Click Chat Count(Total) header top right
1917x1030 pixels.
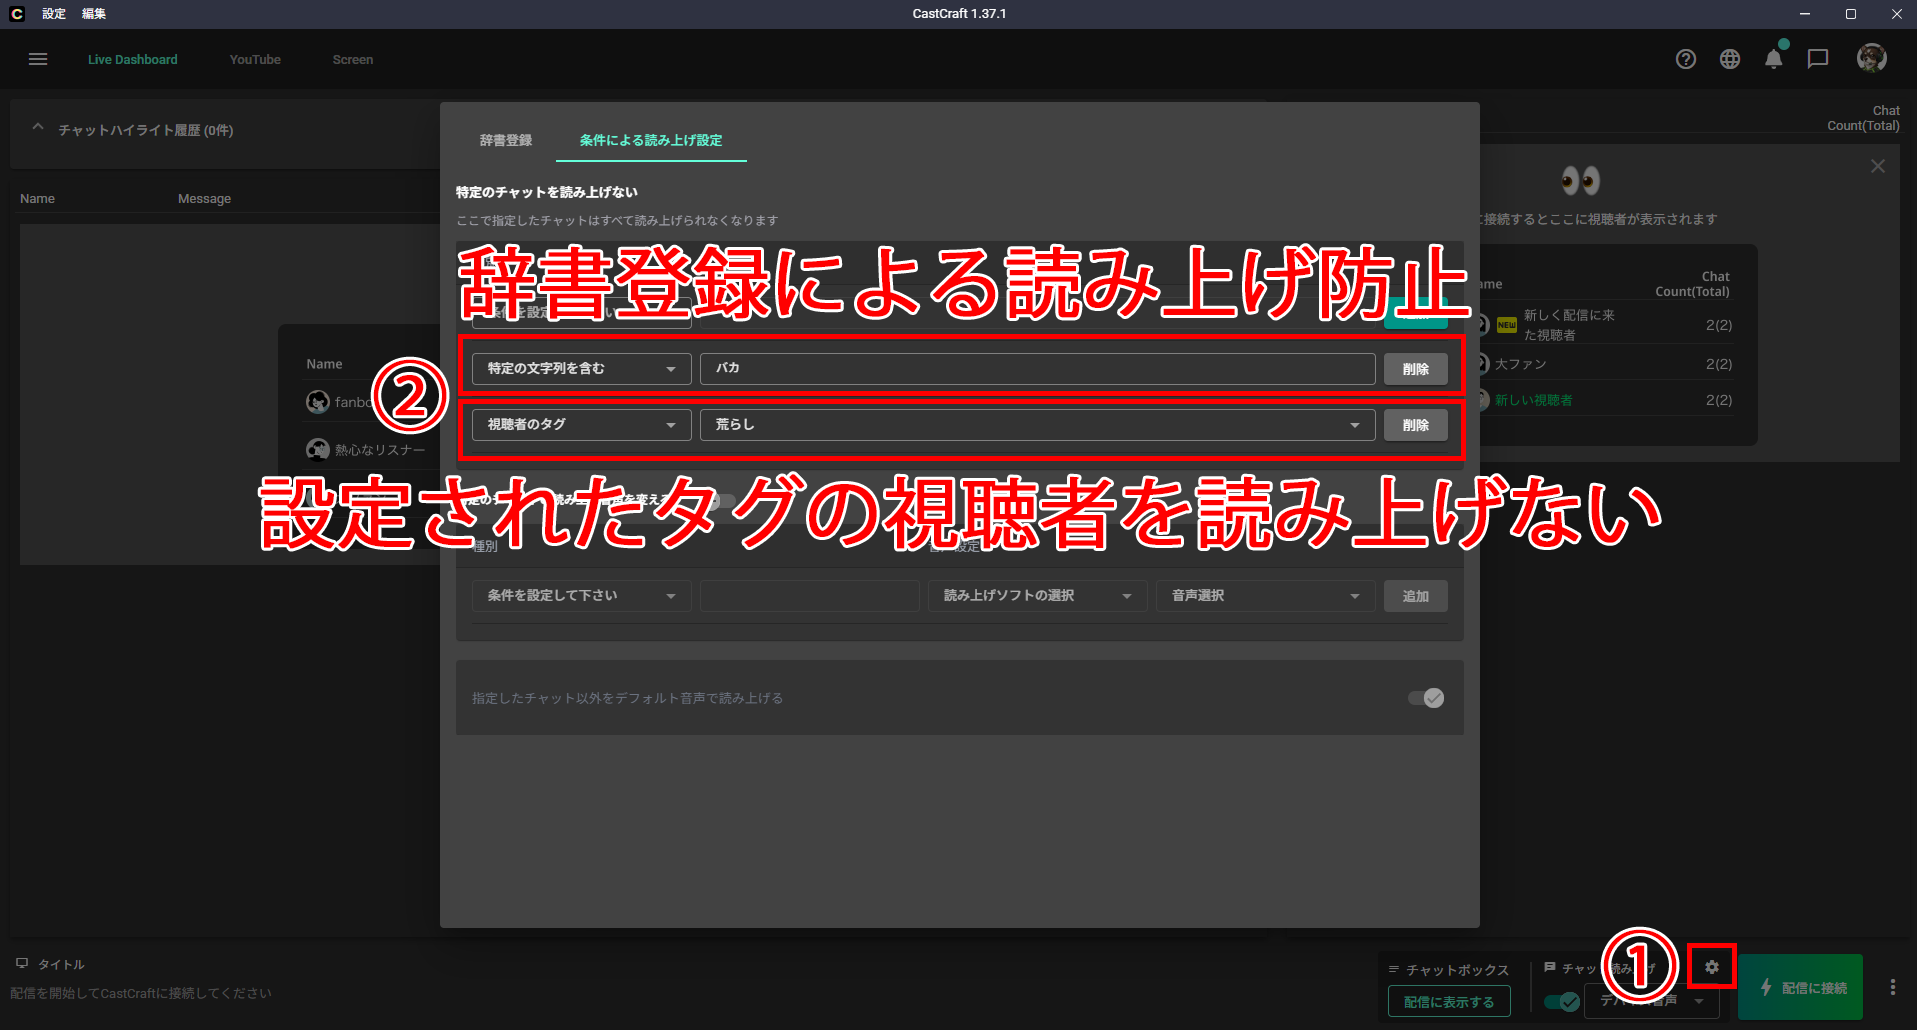coord(1863,118)
